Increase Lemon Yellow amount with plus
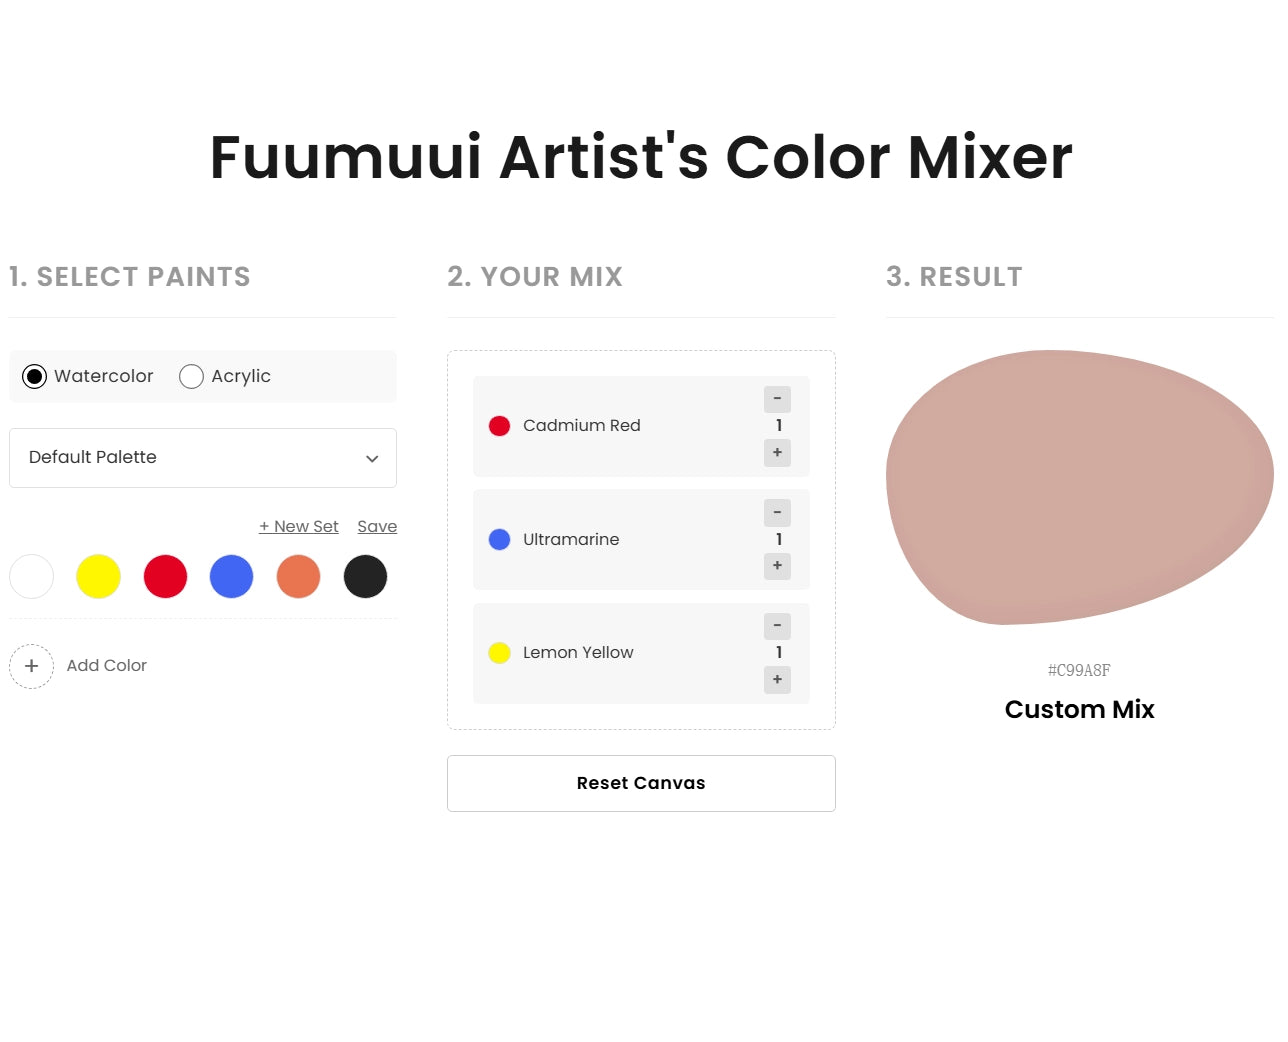This screenshot has width=1288, height=1042. pyautogui.click(x=777, y=680)
